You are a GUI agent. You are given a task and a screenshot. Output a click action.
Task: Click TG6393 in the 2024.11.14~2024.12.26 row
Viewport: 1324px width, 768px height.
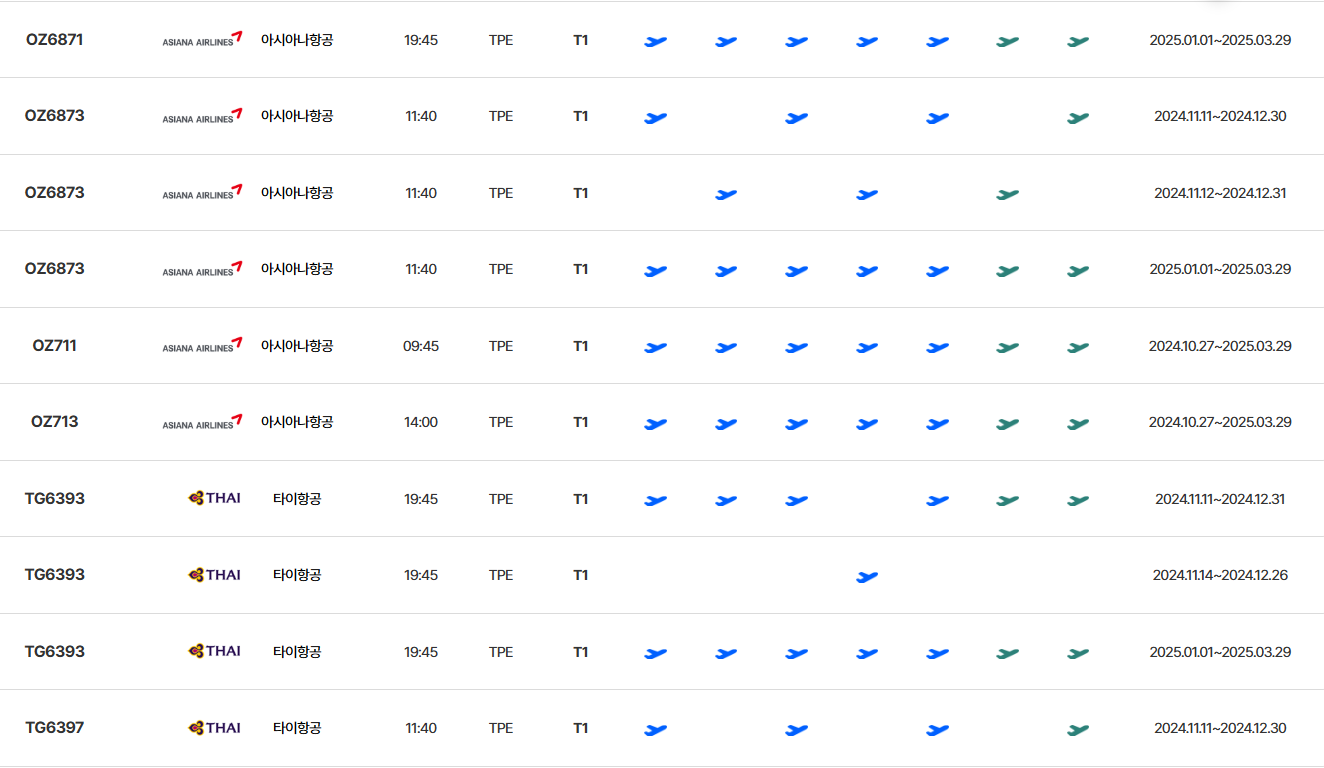tap(54, 575)
